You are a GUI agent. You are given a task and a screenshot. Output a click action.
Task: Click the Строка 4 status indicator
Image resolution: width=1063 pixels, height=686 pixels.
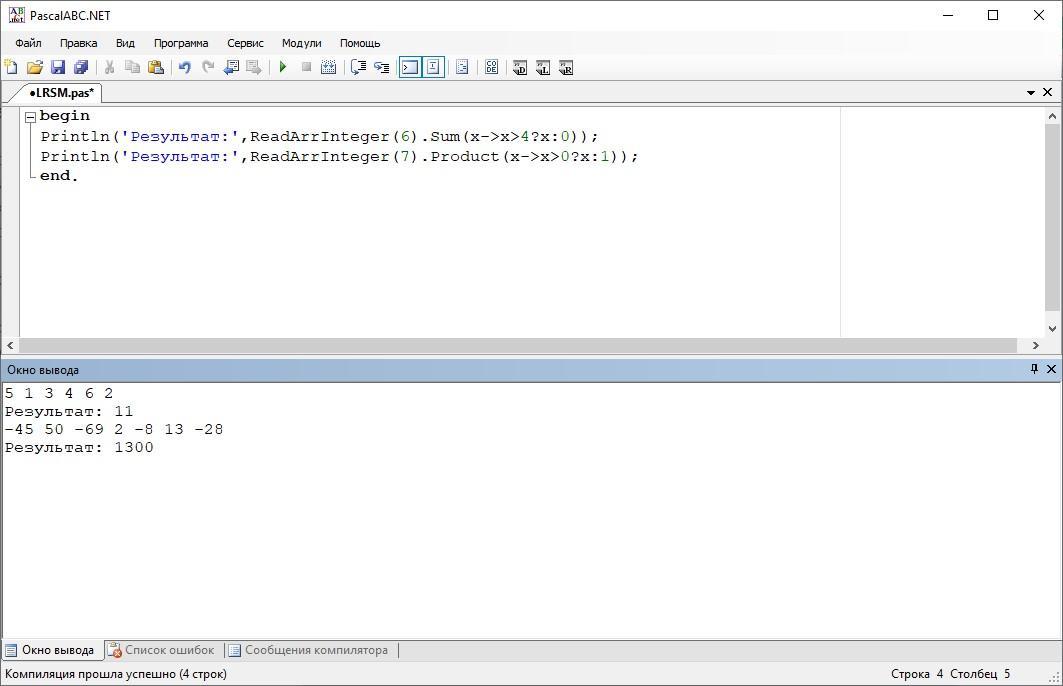pos(917,674)
